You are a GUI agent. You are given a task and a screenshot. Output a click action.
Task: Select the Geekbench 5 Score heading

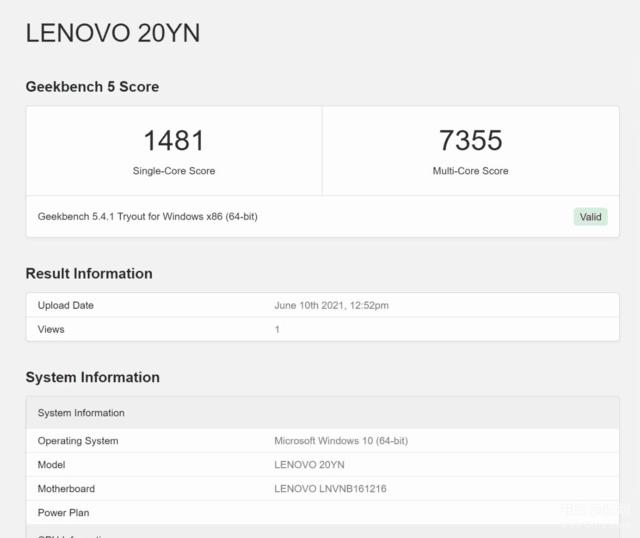[92, 87]
